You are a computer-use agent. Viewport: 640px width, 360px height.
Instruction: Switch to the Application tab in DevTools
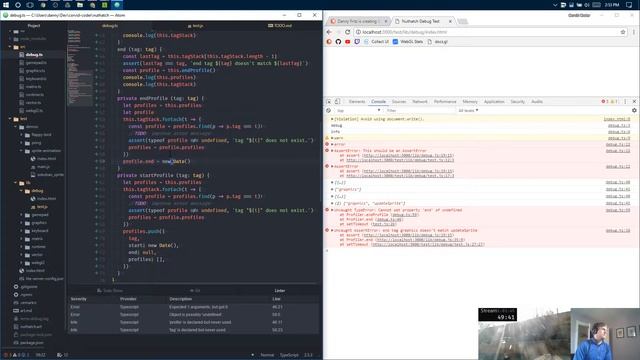(x=494, y=101)
